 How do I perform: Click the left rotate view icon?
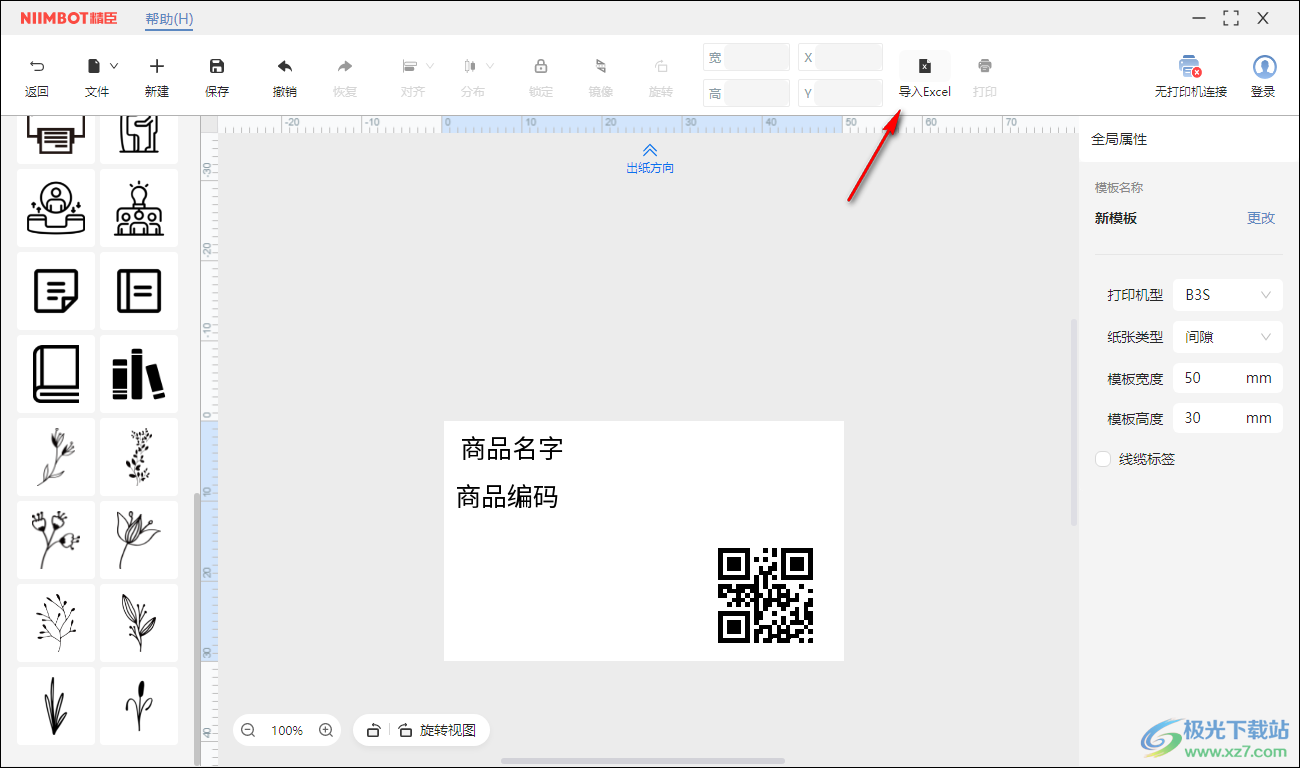373,731
